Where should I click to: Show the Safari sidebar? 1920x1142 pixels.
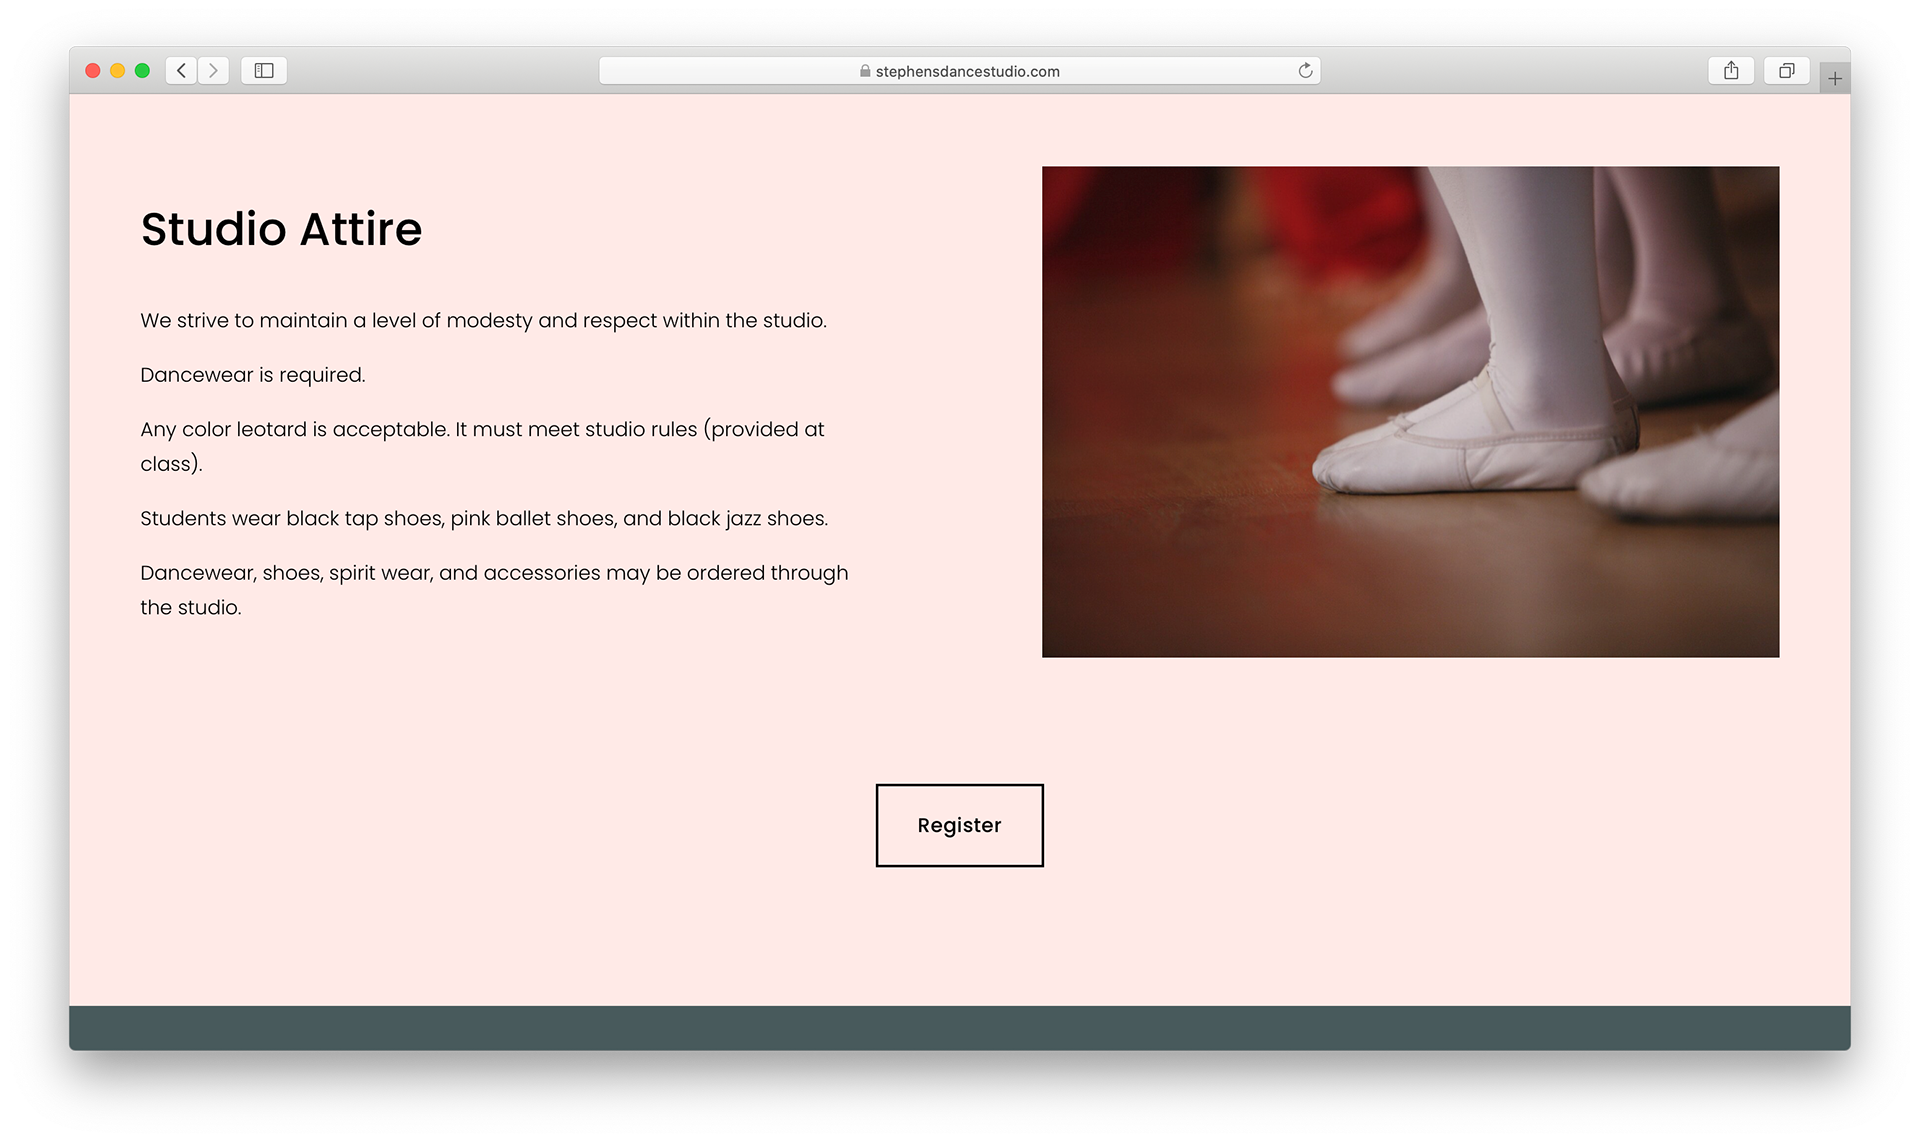coord(264,71)
